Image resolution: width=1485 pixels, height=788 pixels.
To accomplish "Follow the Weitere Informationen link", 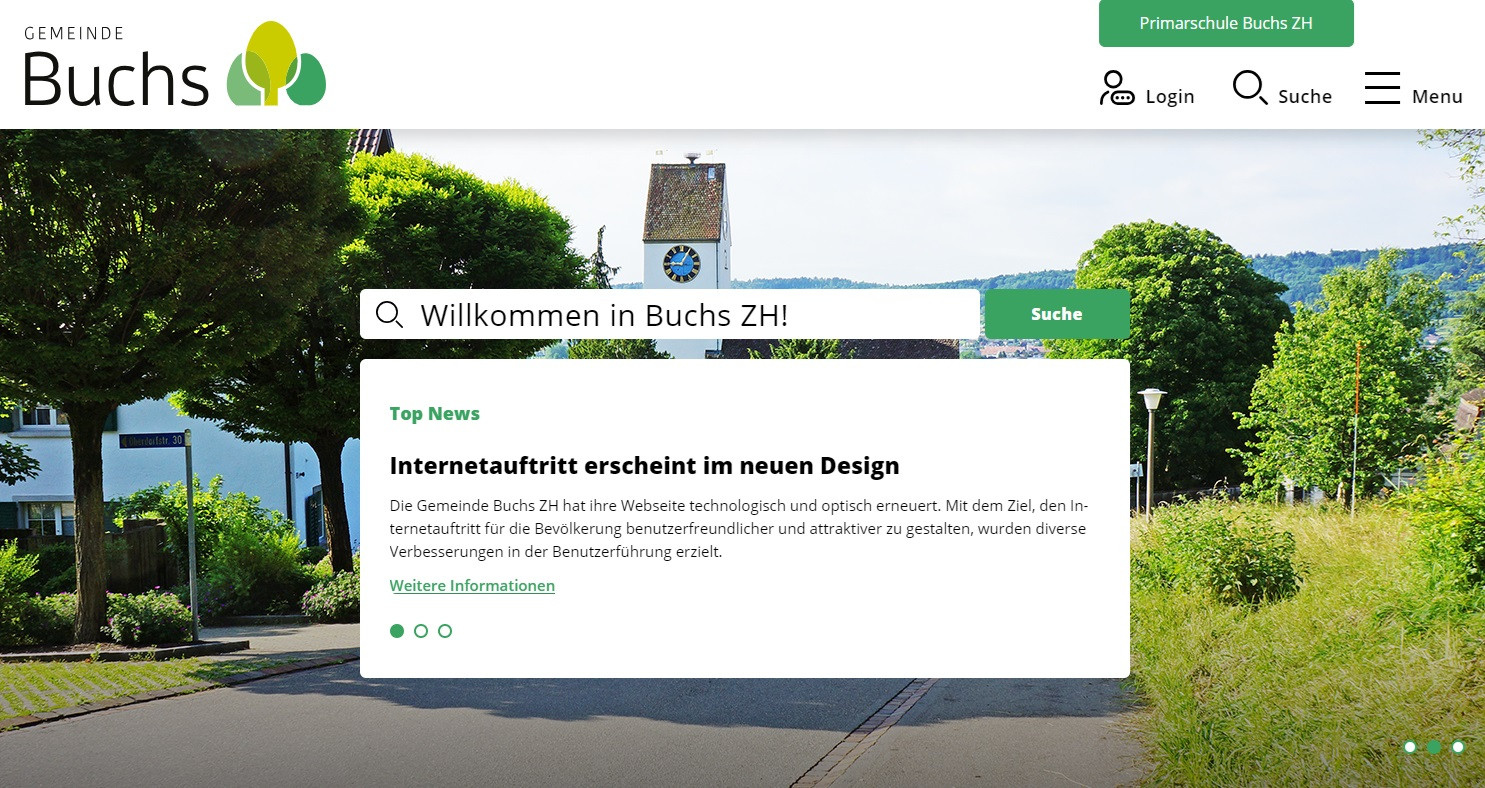I will [x=472, y=586].
